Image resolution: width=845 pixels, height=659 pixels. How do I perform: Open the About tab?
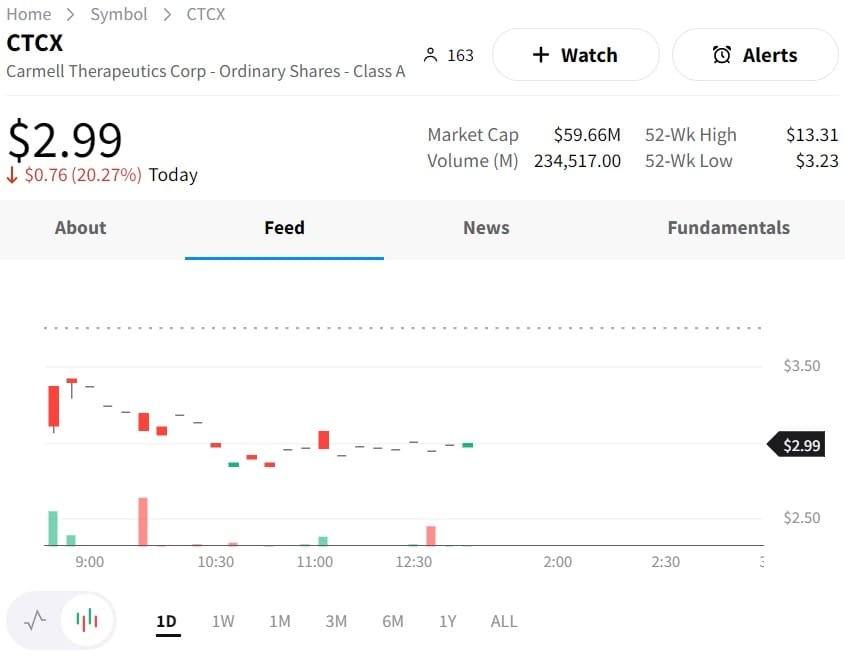click(80, 228)
